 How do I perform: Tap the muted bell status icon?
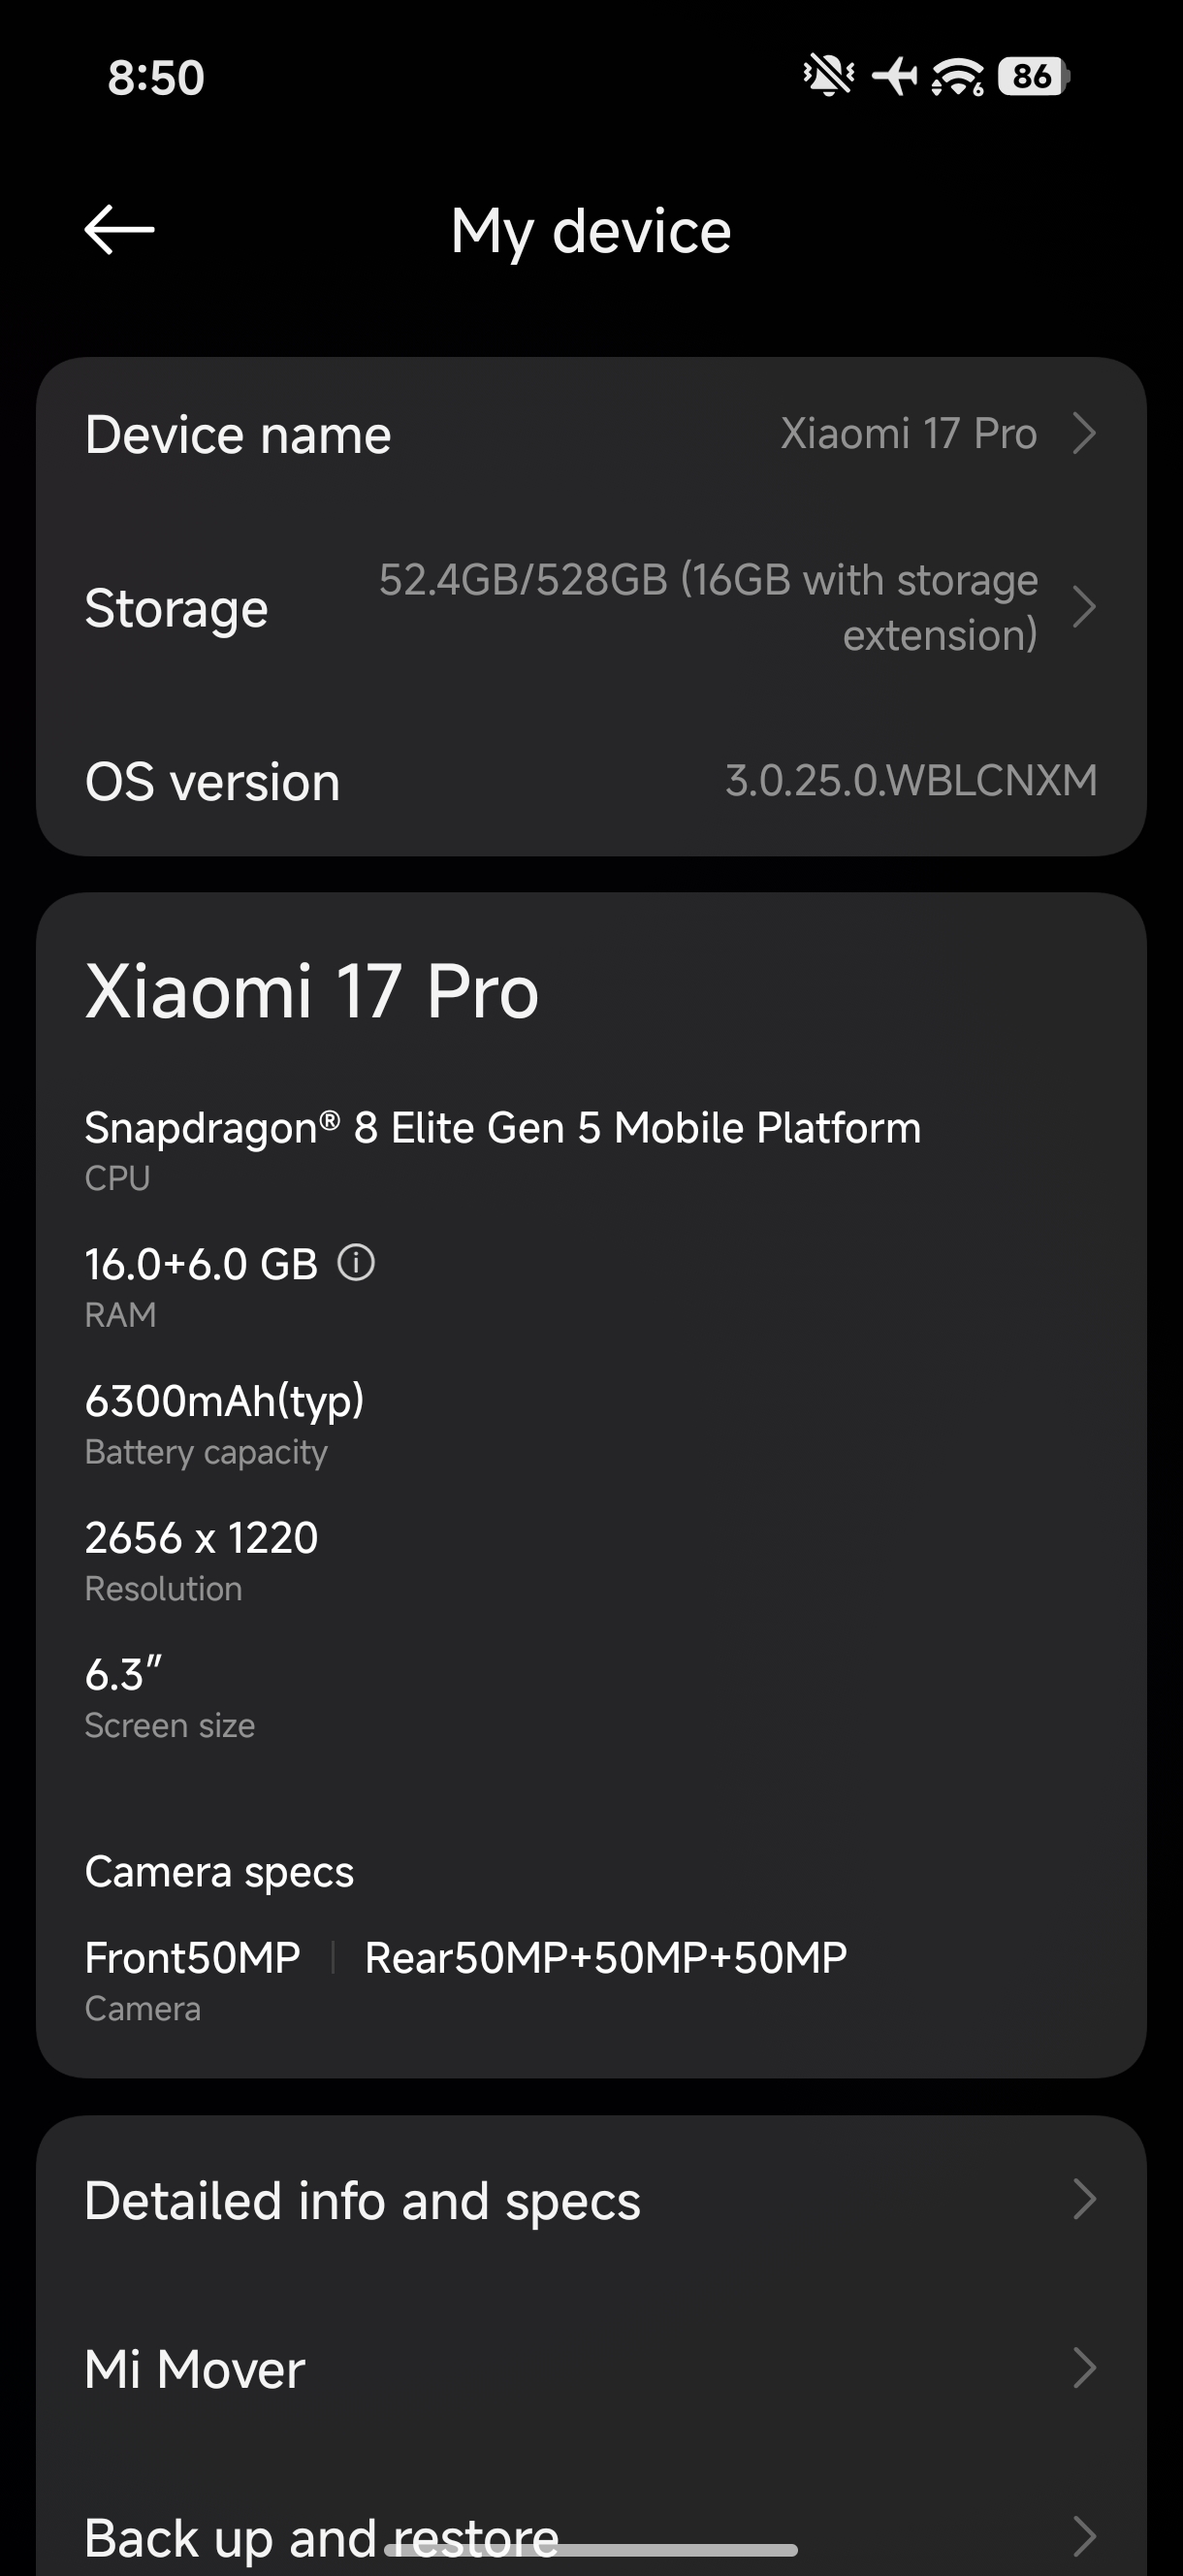point(828,76)
